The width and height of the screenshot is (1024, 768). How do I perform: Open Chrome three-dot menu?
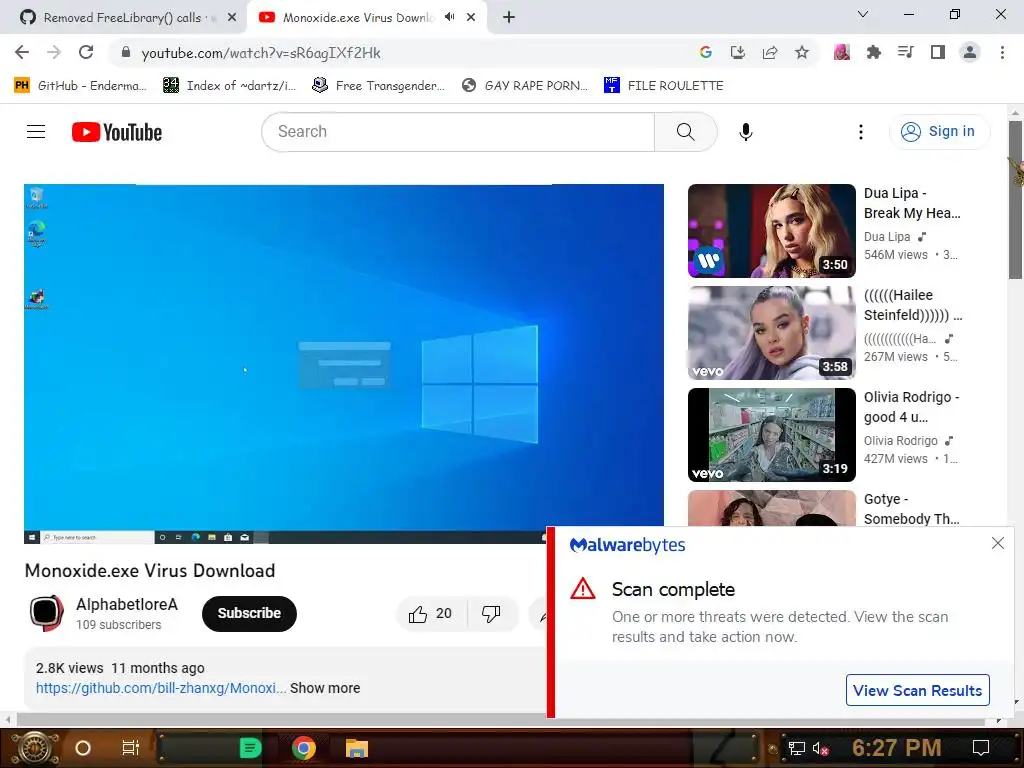[x=1002, y=53]
